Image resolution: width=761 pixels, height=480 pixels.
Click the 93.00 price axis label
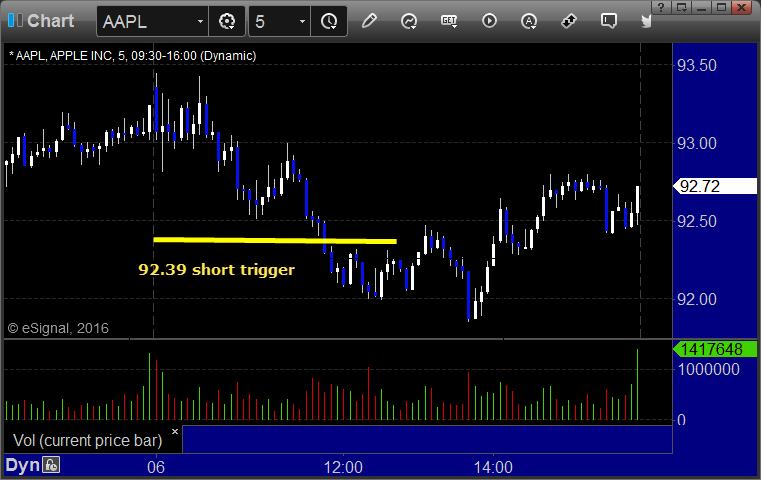(696, 144)
